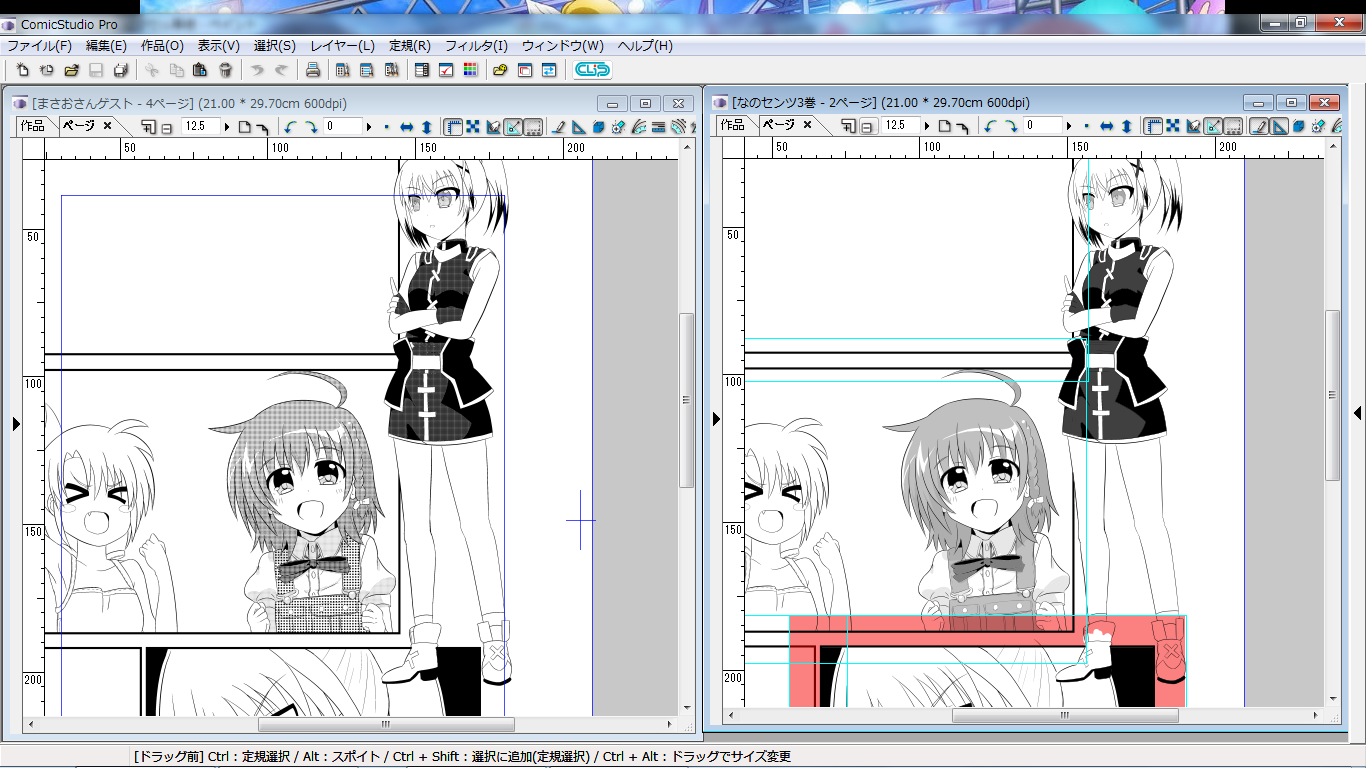
Task: Rotate right window view clockwise
Action: click(x=1011, y=127)
